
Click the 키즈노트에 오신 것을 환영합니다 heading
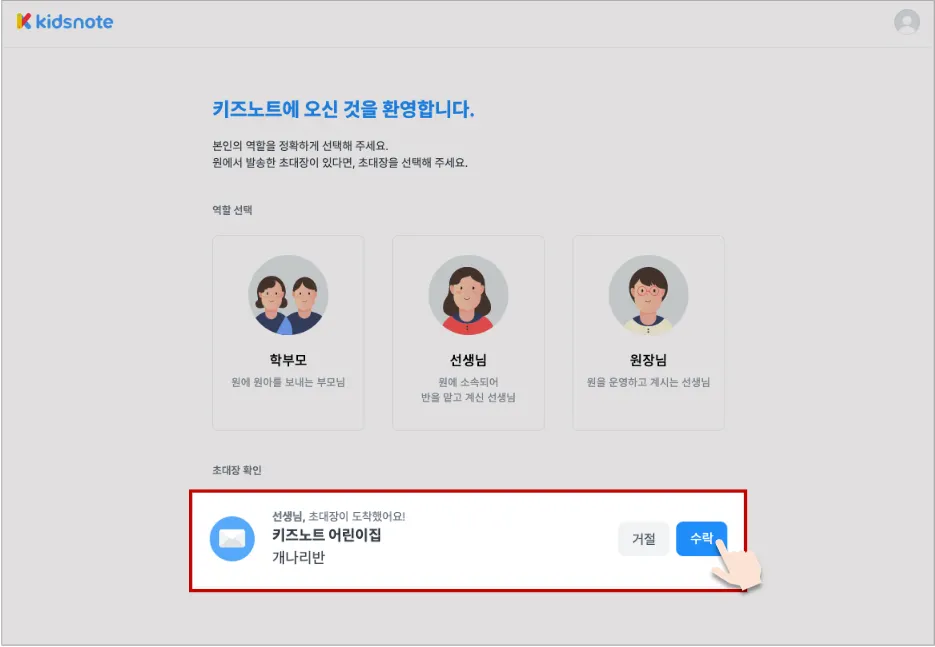pos(343,109)
